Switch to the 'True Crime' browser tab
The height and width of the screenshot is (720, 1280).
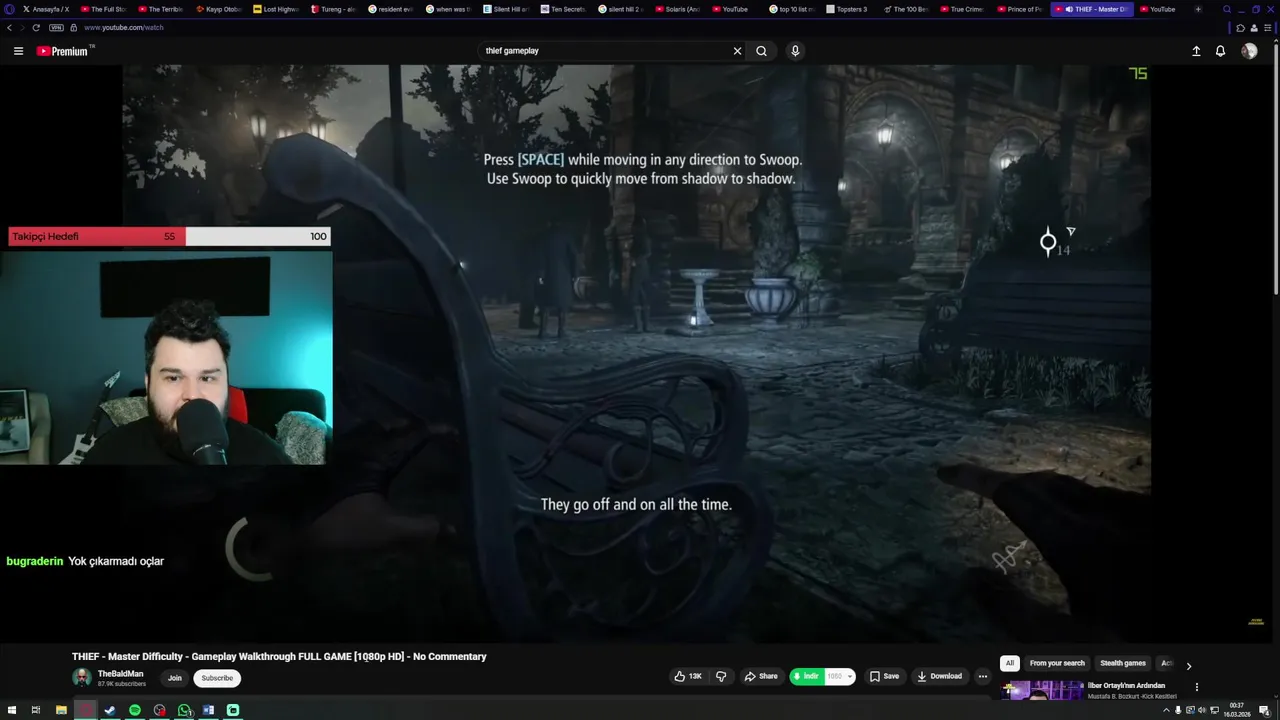961,9
